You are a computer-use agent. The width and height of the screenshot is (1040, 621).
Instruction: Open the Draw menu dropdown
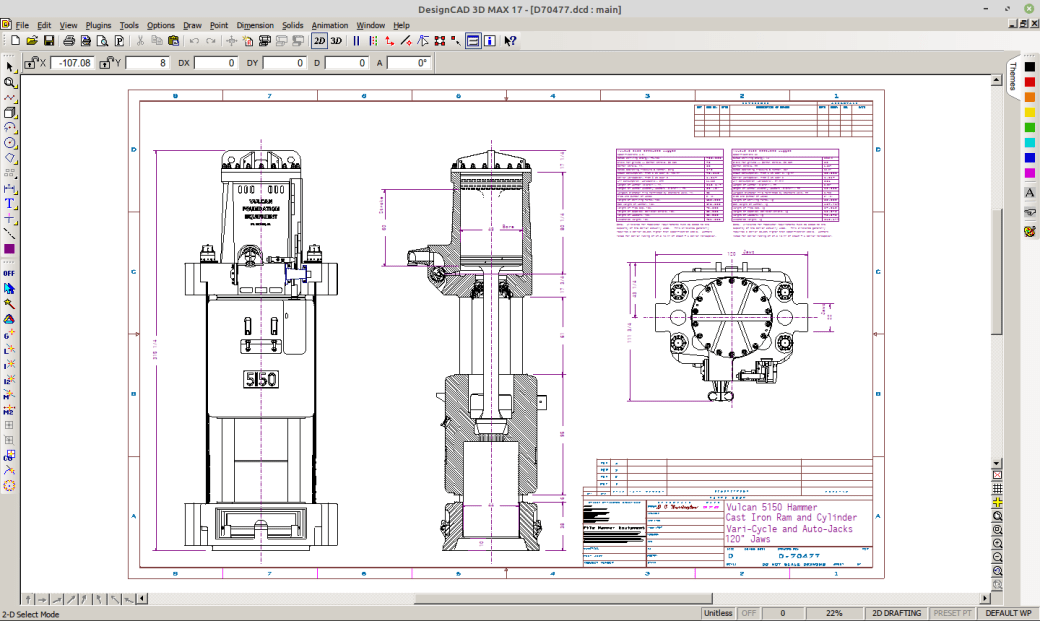click(191, 25)
